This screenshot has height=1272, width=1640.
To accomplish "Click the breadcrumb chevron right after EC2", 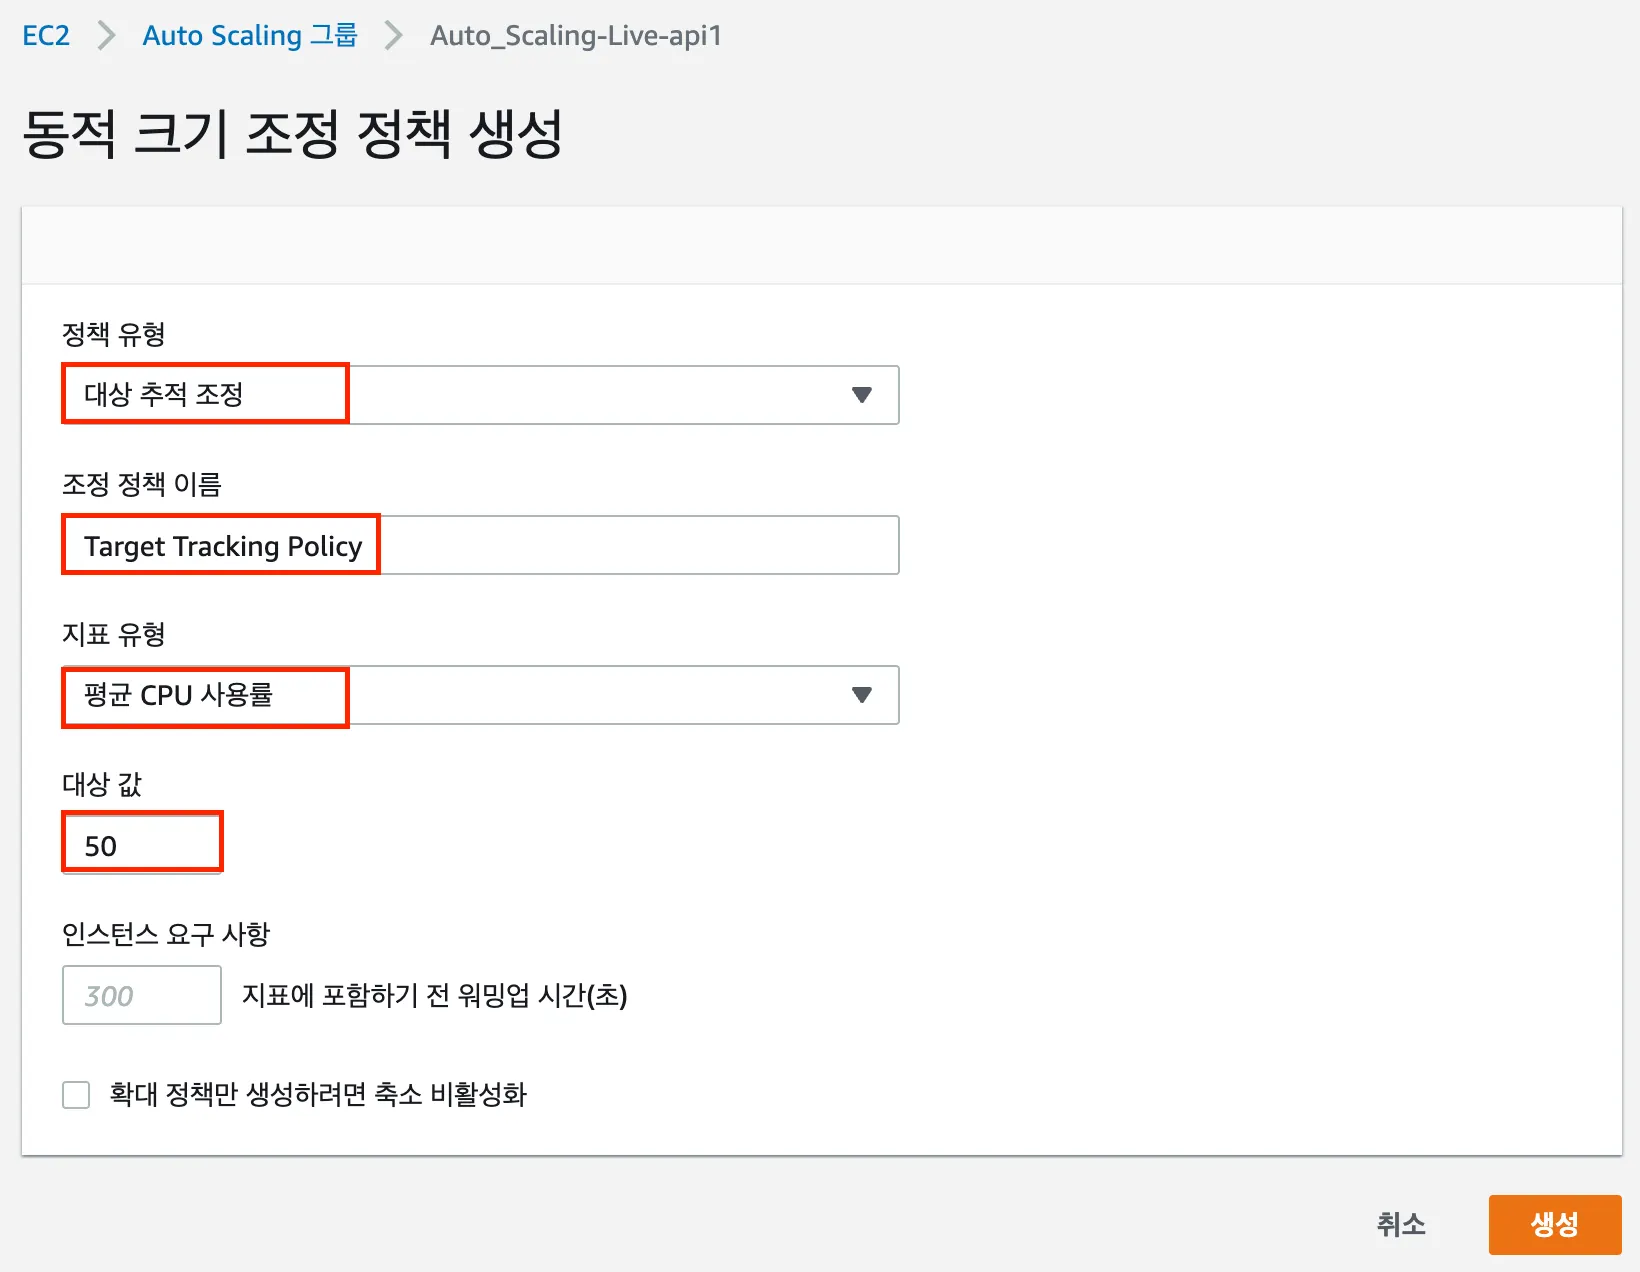I will [106, 36].
